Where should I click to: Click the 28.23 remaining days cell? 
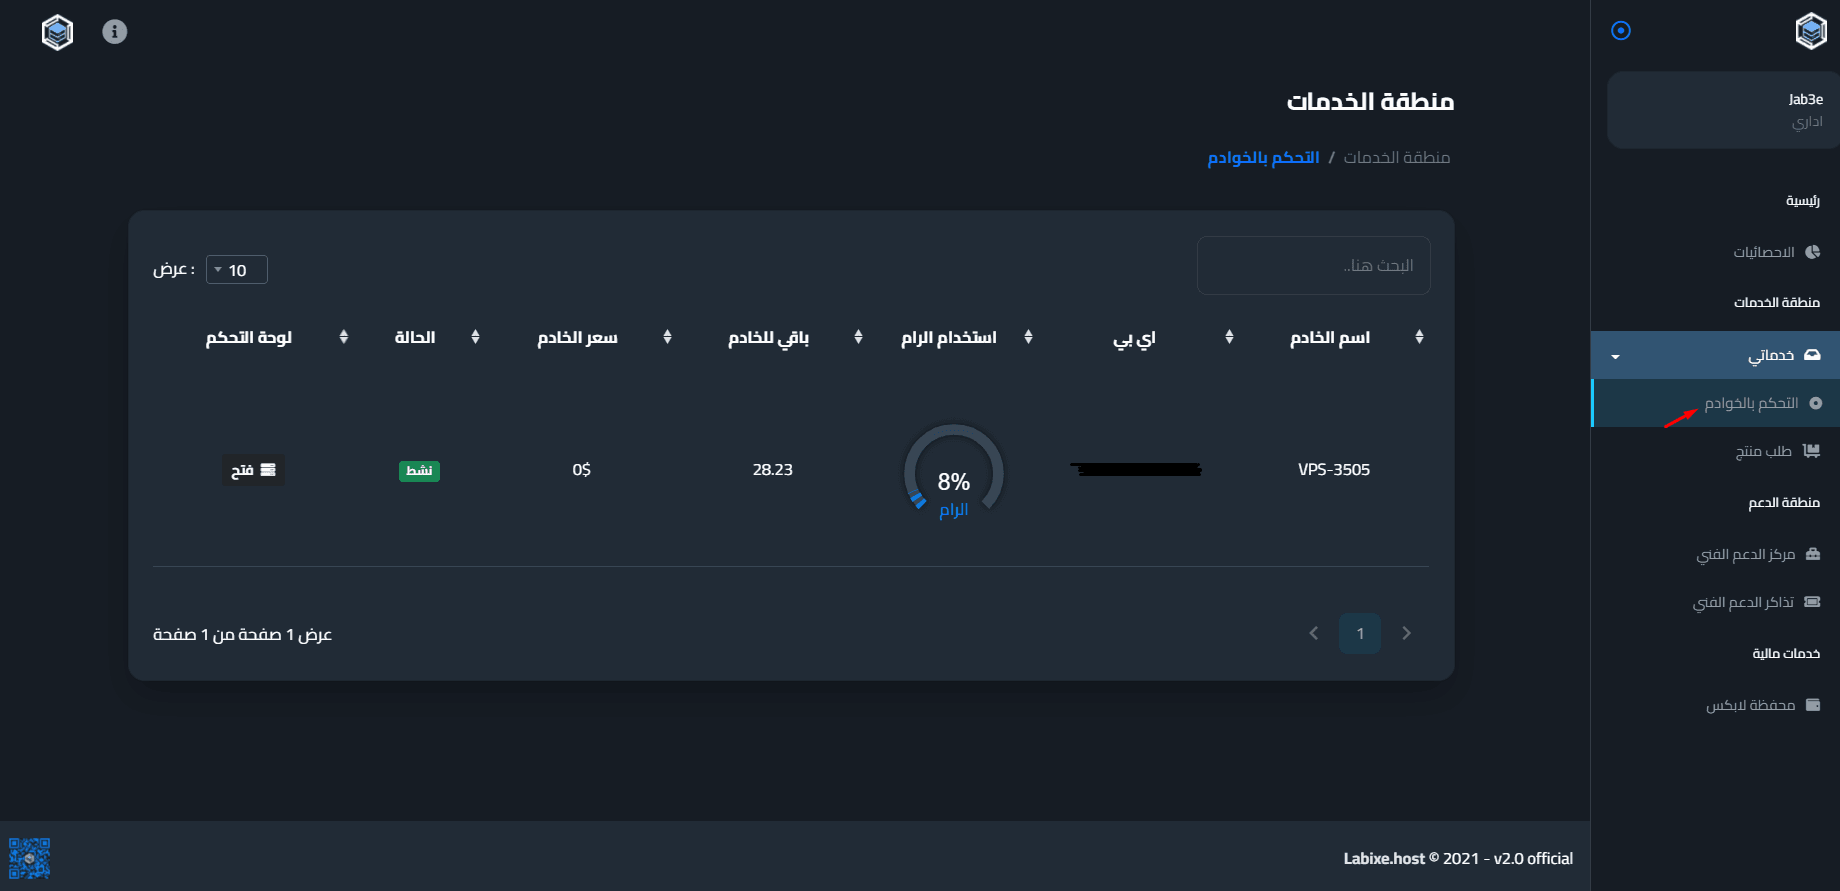click(773, 470)
